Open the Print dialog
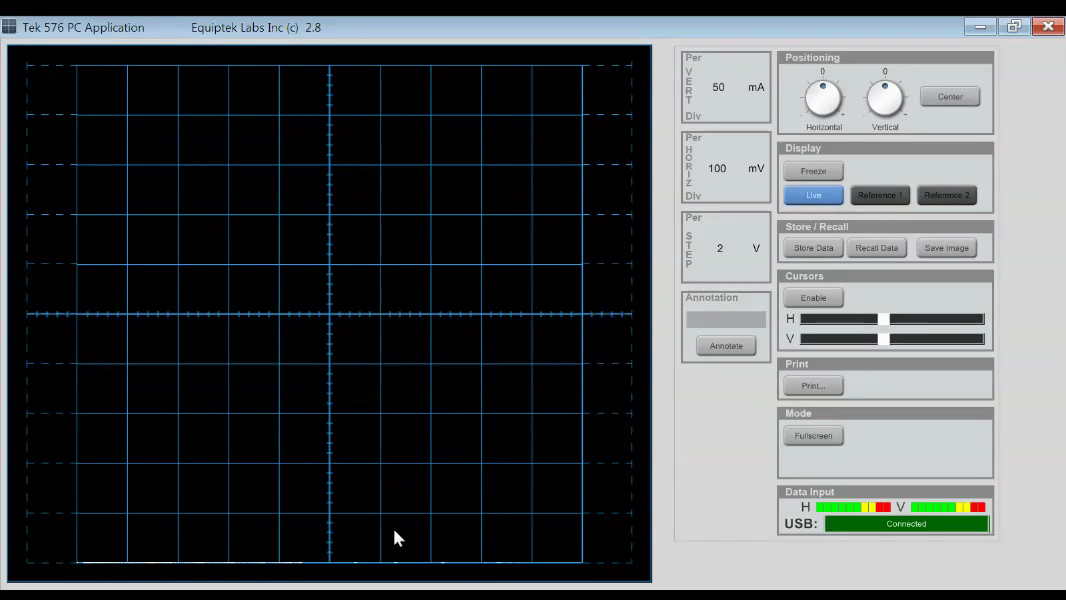Viewport: 1066px width, 600px height. click(813, 386)
